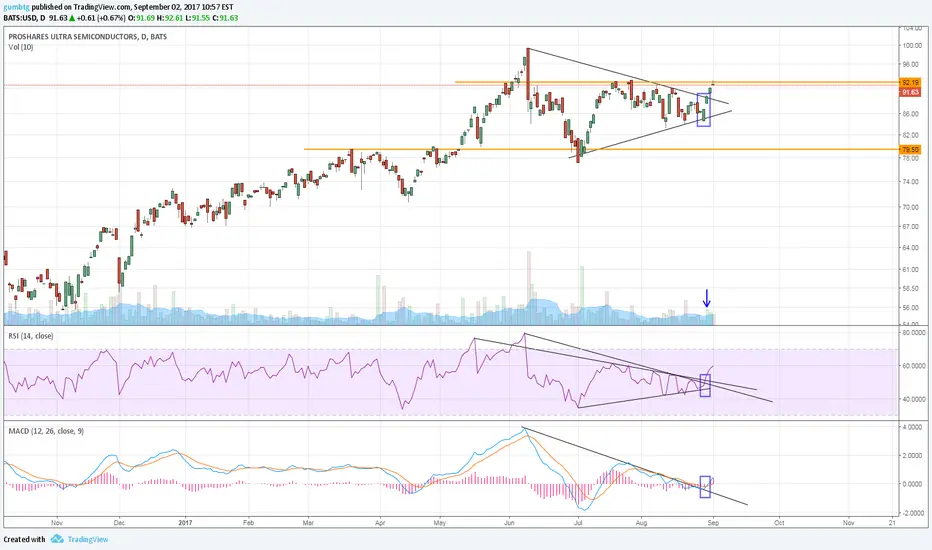Click the 61.00 price axis label
This screenshot has height=550, width=932.
[x=911, y=270]
